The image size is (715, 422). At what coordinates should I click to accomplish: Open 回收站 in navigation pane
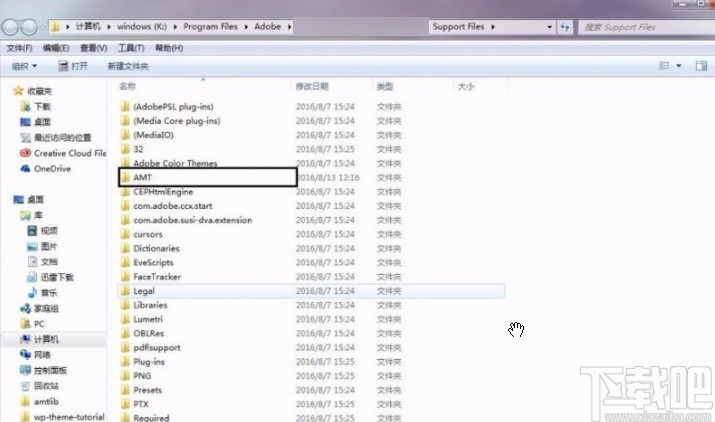coord(39,386)
